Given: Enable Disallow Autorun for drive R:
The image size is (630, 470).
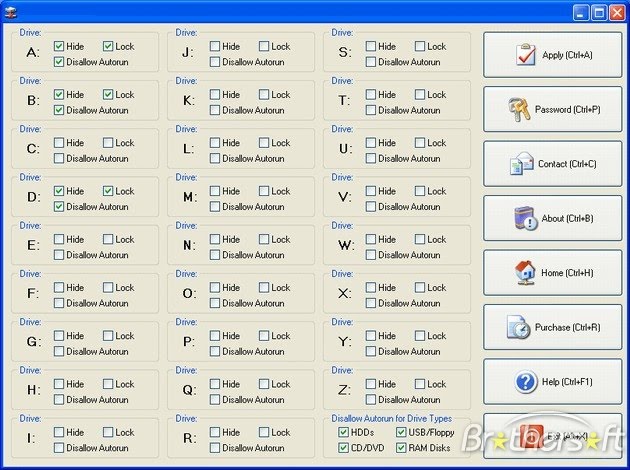Looking at the screenshot, I should tap(215, 448).
